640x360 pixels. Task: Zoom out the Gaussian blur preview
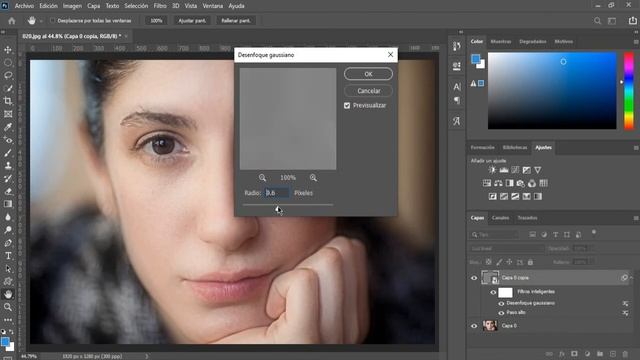(x=262, y=178)
